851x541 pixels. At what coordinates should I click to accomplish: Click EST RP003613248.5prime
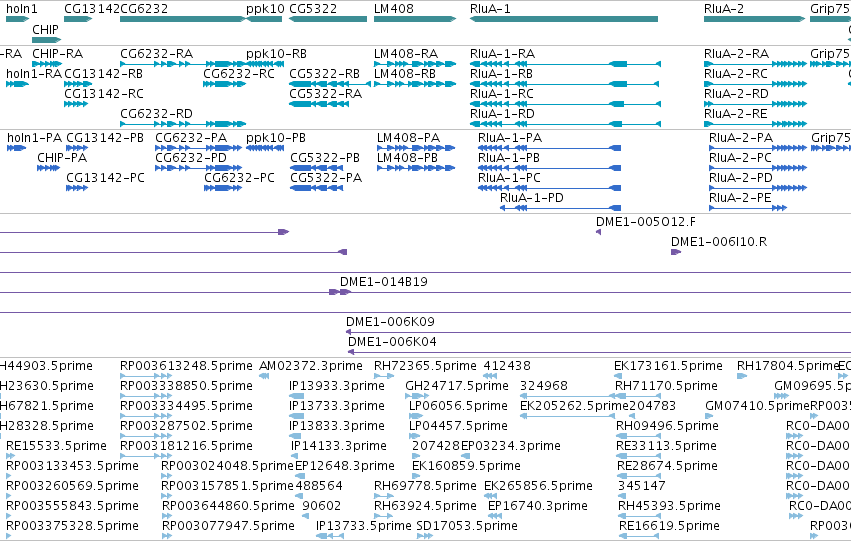(x=146, y=376)
